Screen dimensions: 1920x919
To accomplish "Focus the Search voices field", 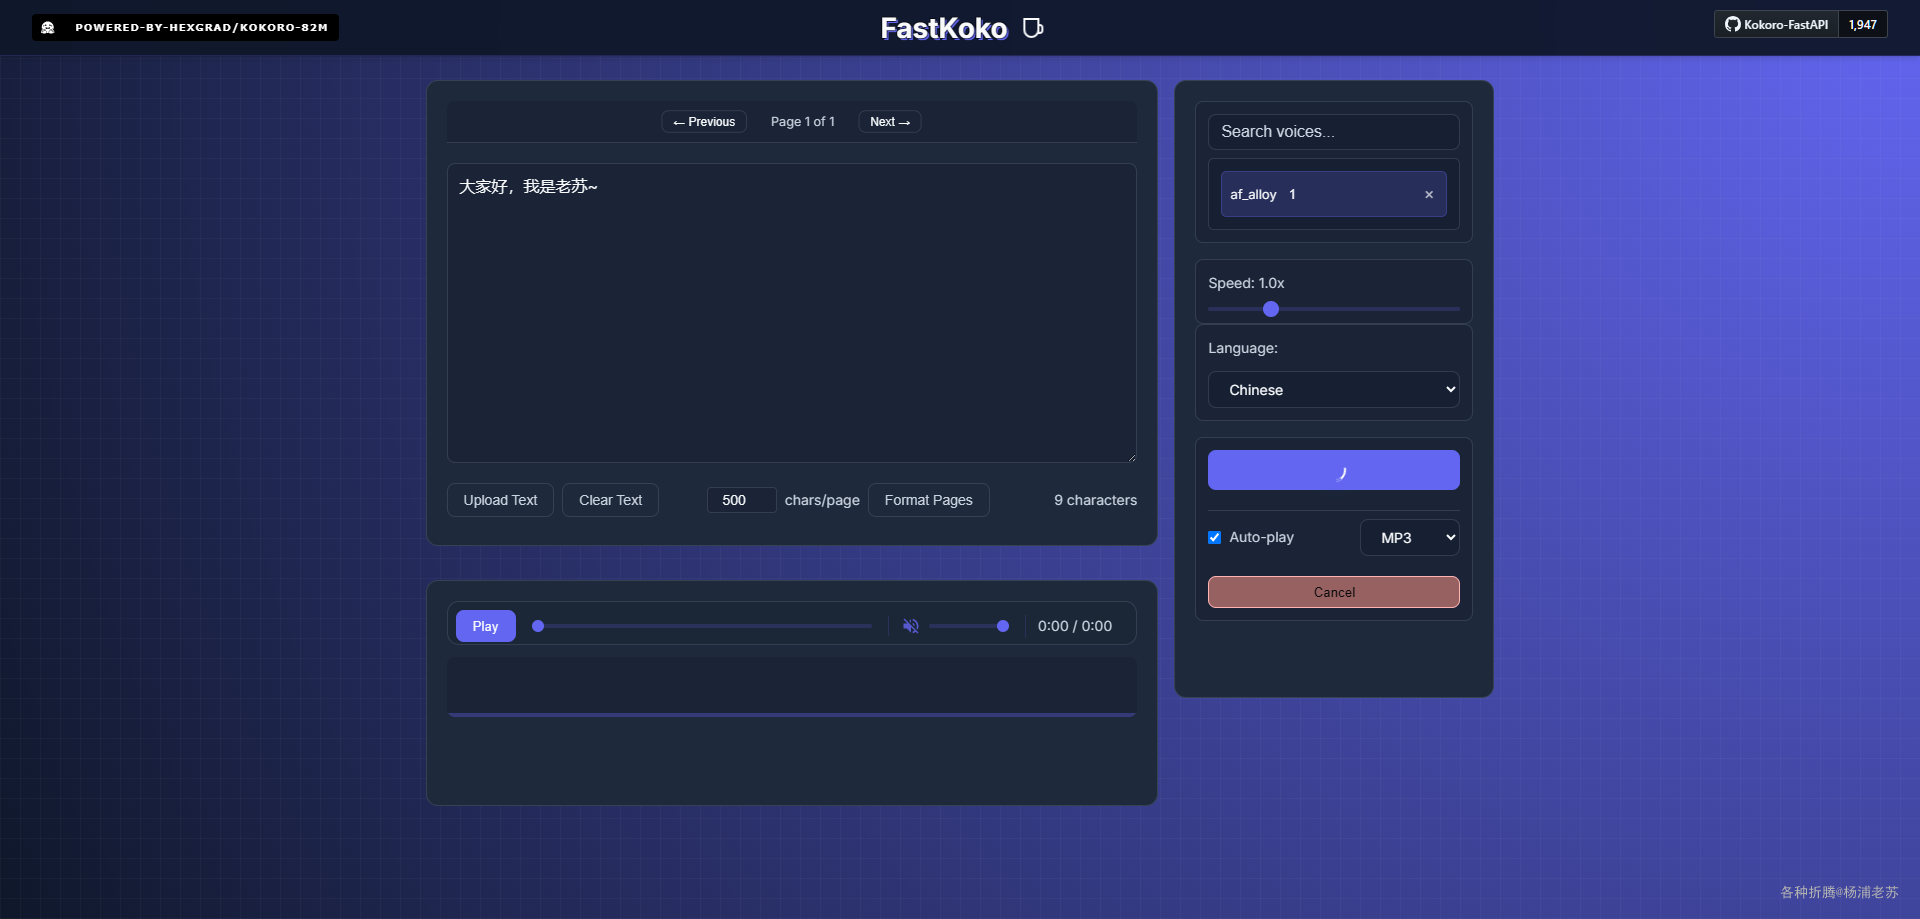I will [1334, 132].
